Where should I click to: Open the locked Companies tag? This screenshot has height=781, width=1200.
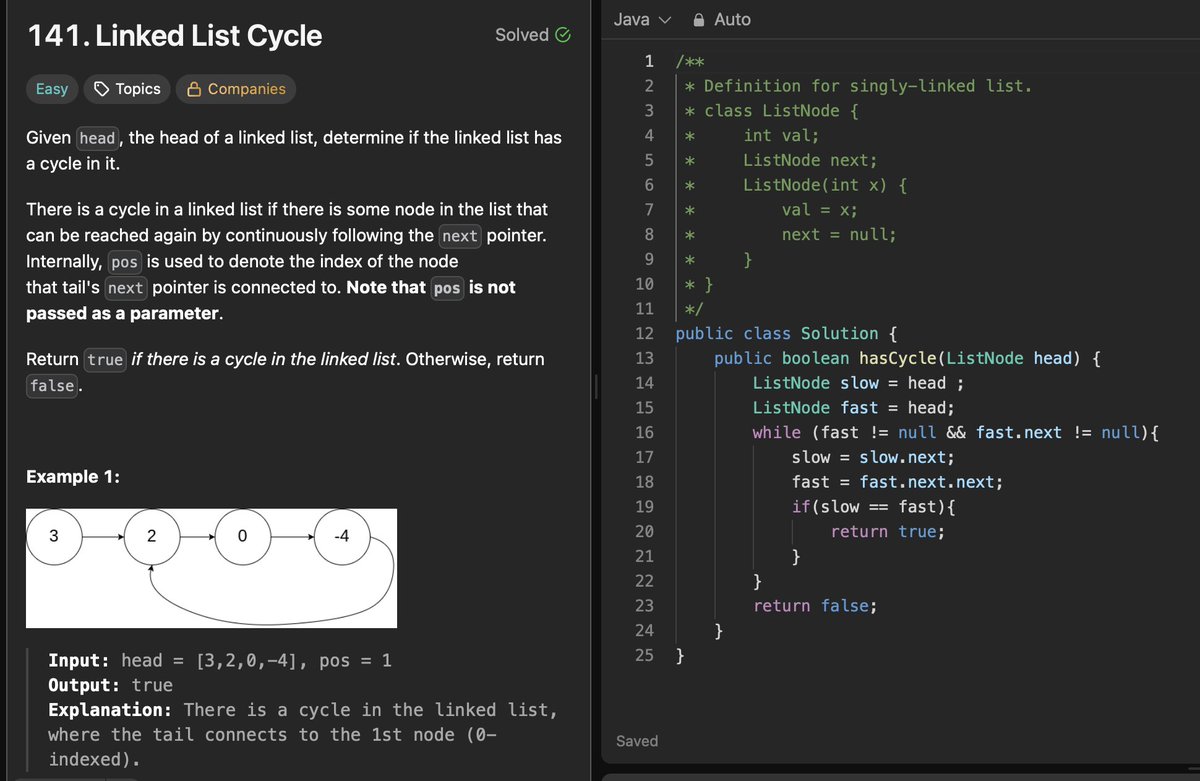tap(236, 89)
